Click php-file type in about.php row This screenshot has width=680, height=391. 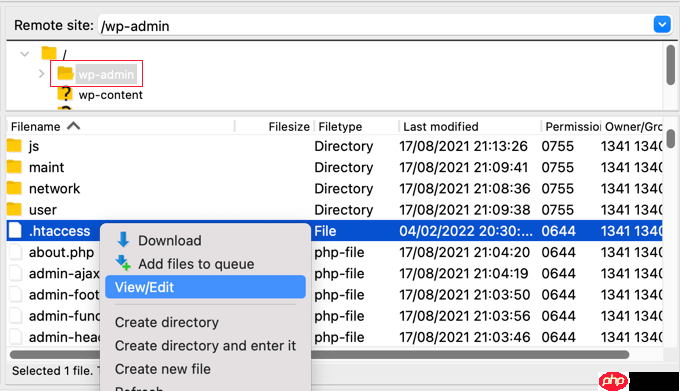(339, 252)
